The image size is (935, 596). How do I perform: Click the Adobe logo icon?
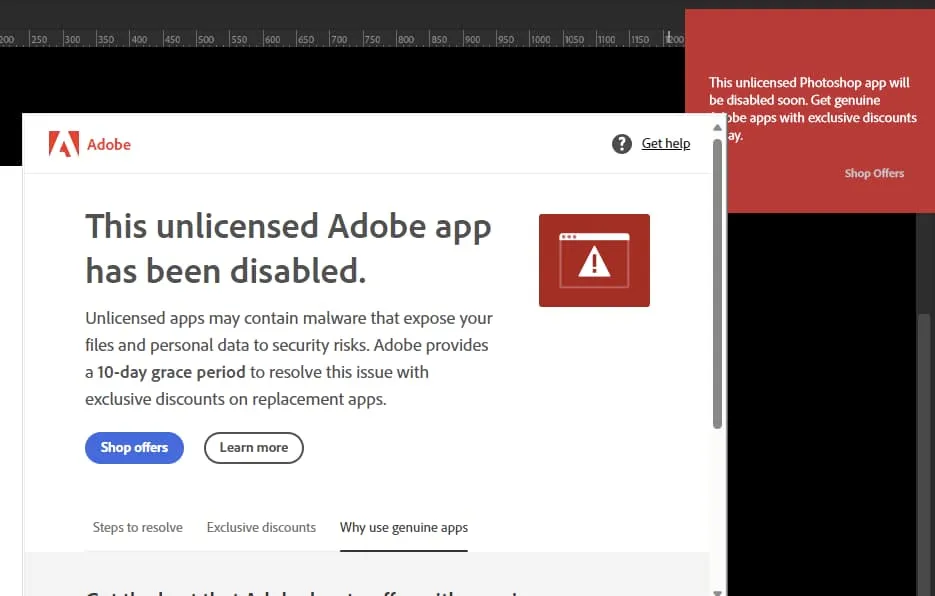click(x=62, y=144)
